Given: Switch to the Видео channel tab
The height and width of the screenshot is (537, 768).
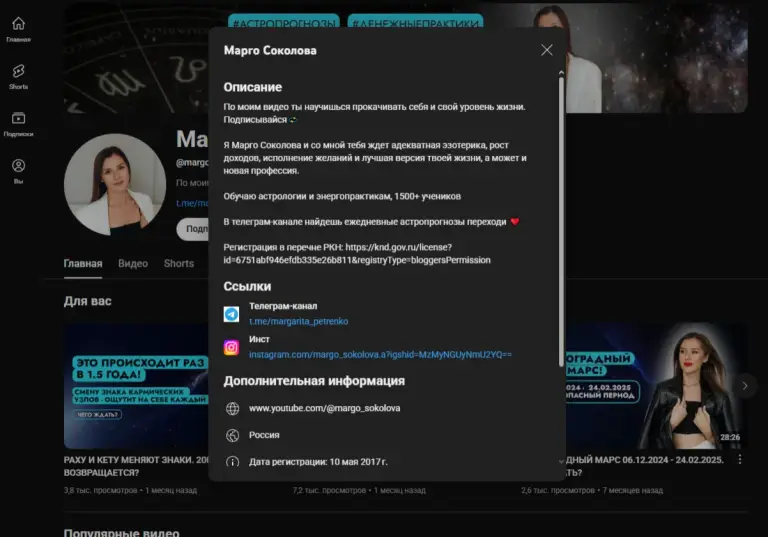Looking at the screenshot, I should pos(133,264).
